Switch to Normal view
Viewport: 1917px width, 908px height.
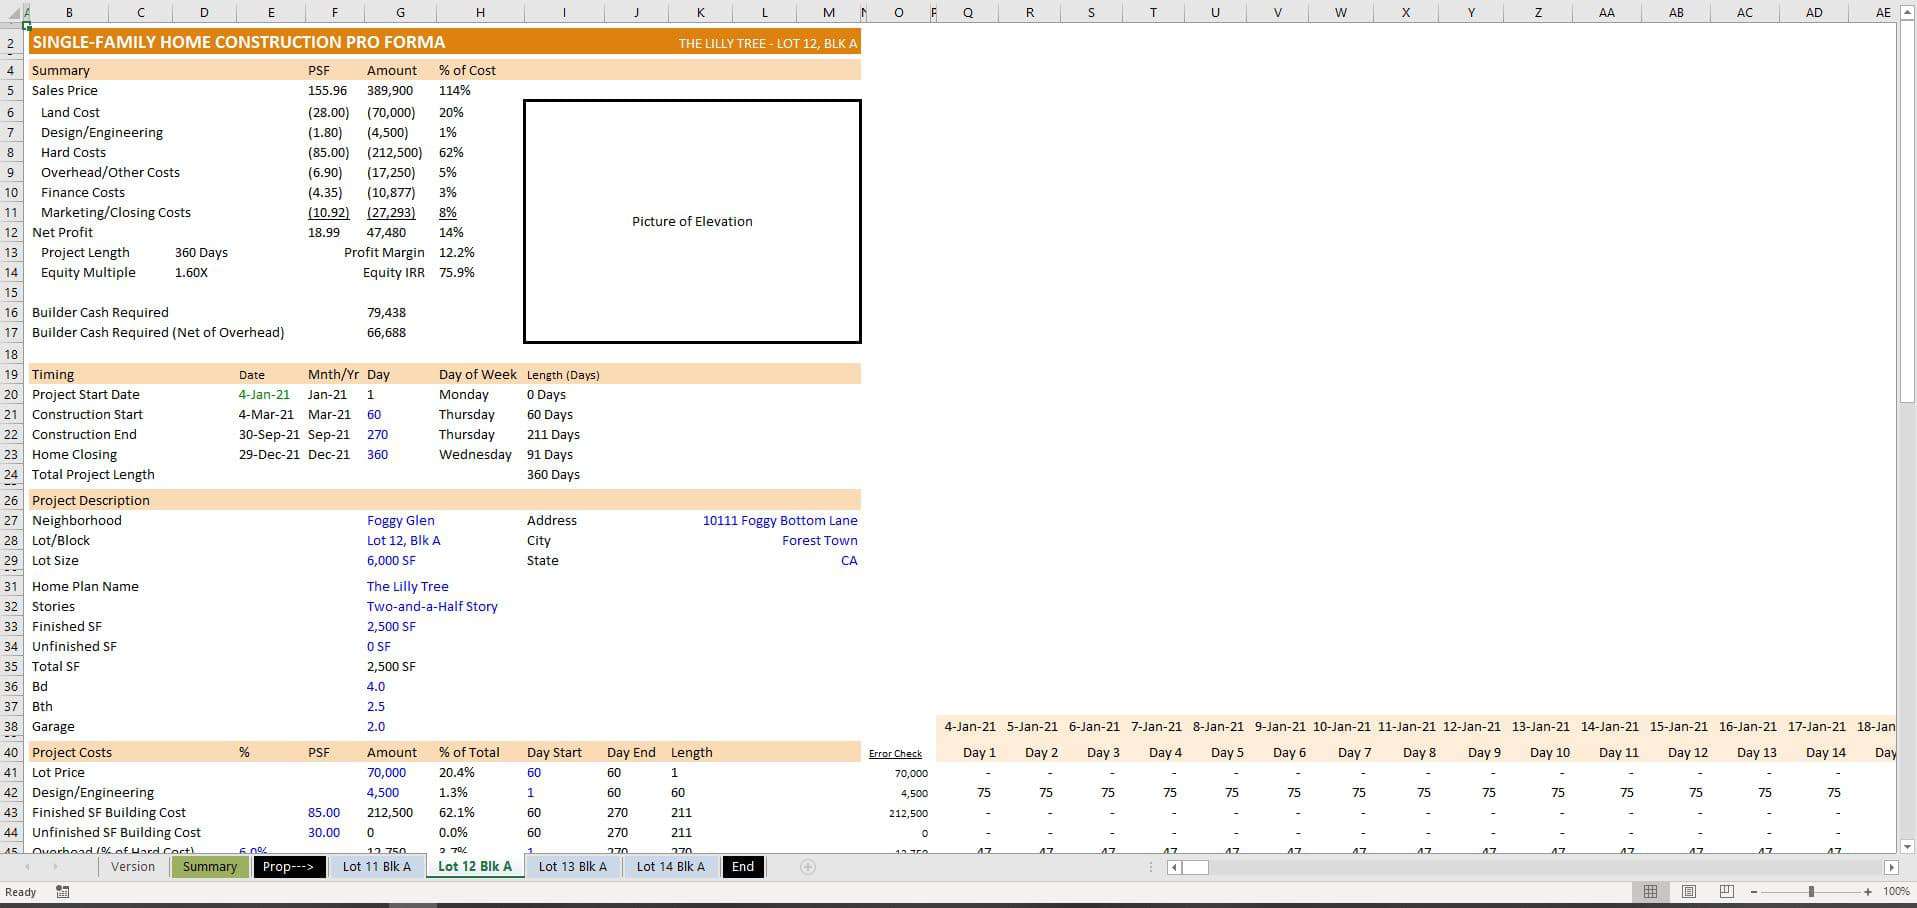click(x=1650, y=891)
